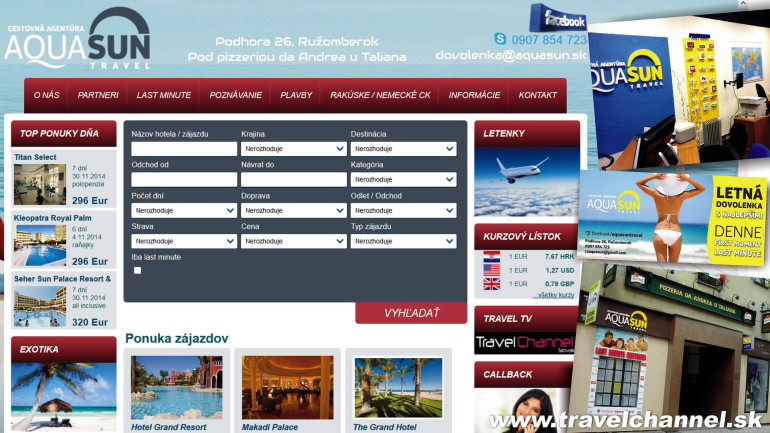Open the Titan Select thumbnail image
The height and width of the screenshot is (433, 770).
(40, 185)
